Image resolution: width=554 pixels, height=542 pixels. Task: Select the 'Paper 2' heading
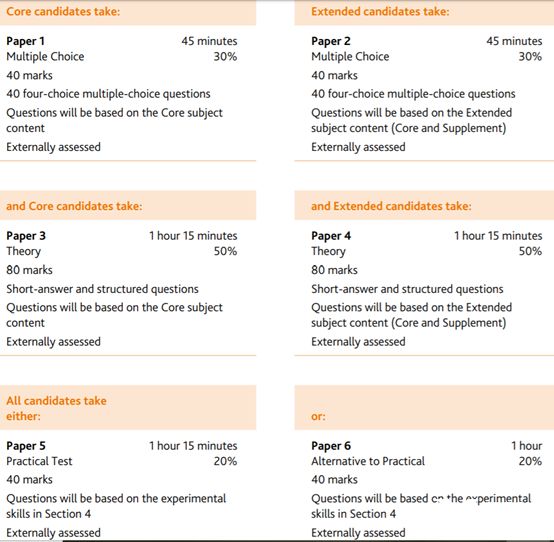tap(331, 41)
